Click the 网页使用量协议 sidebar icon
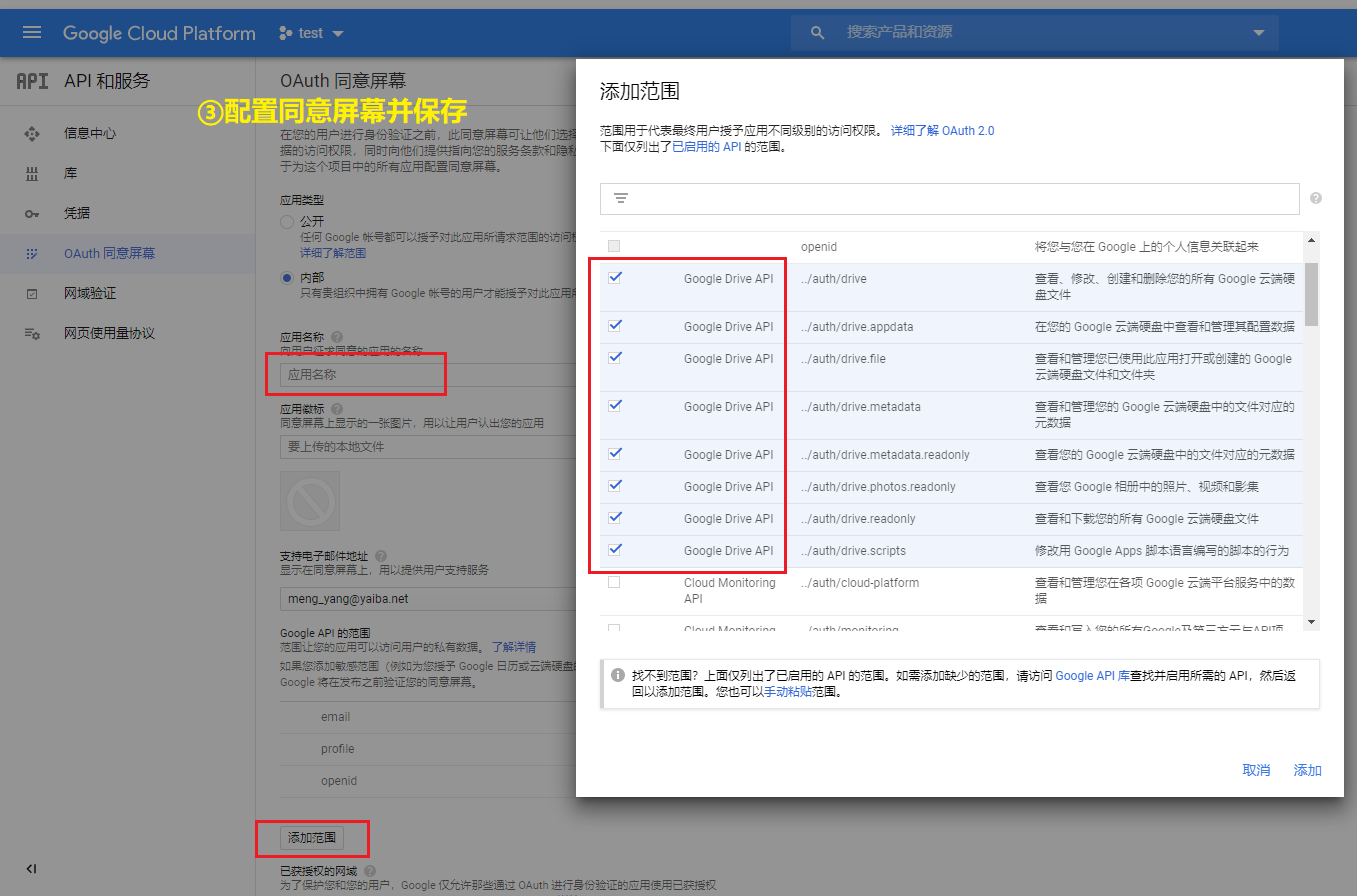 [x=34, y=334]
